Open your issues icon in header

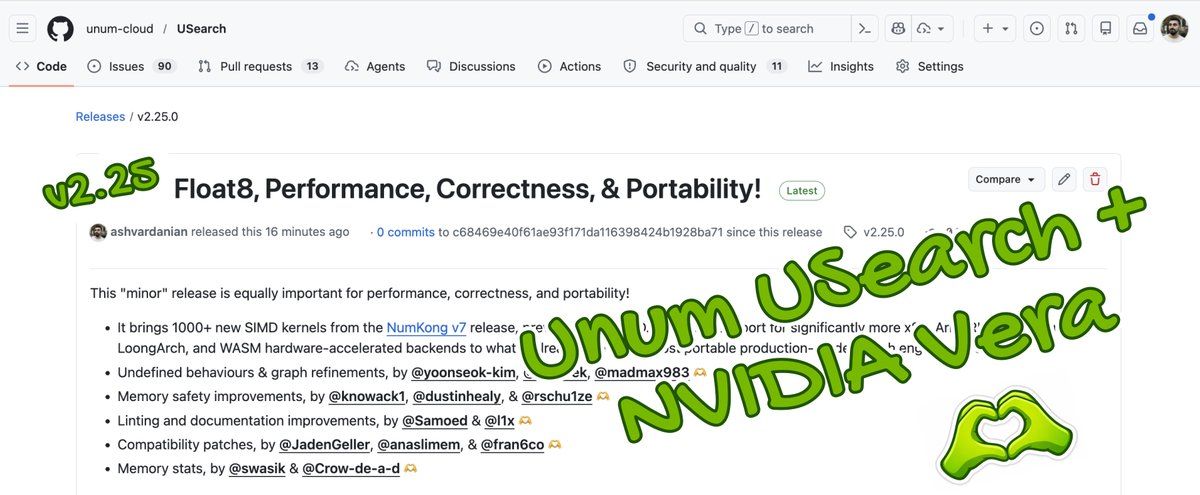click(1037, 28)
